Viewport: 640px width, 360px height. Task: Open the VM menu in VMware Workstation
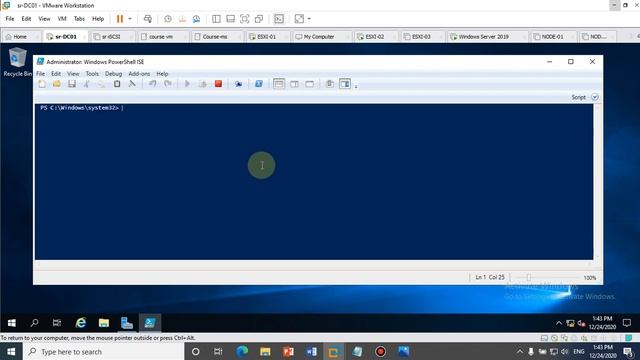[x=62, y=19]
